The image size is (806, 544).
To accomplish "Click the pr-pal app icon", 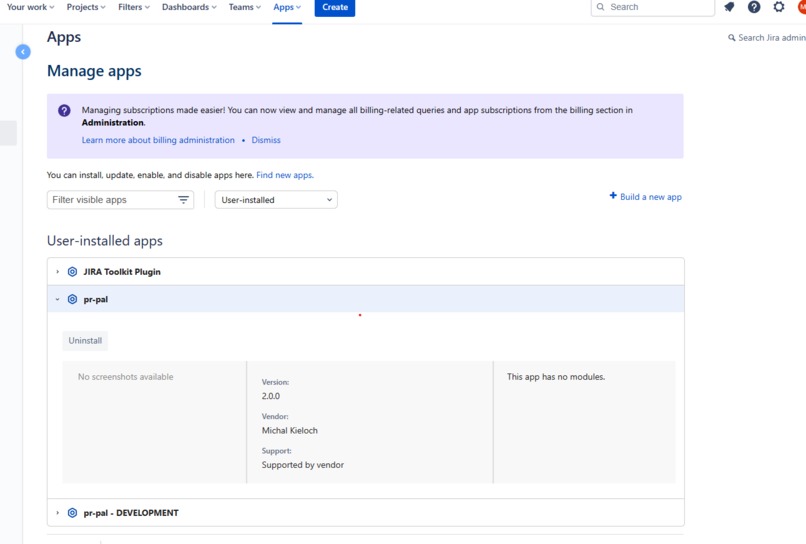I will pyautogui.click(x=72, y=299).
